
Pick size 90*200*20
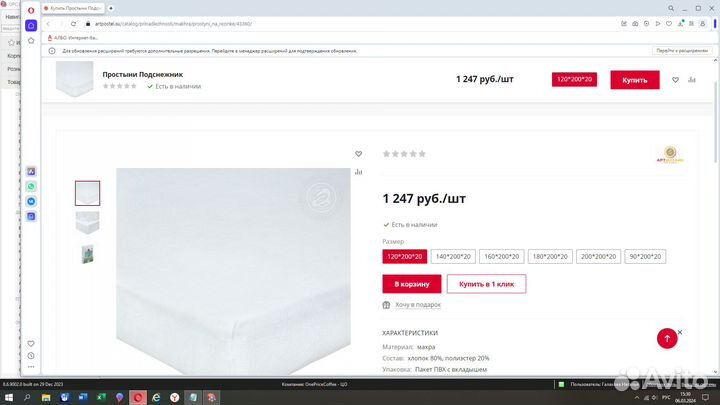tap(647, 257)
